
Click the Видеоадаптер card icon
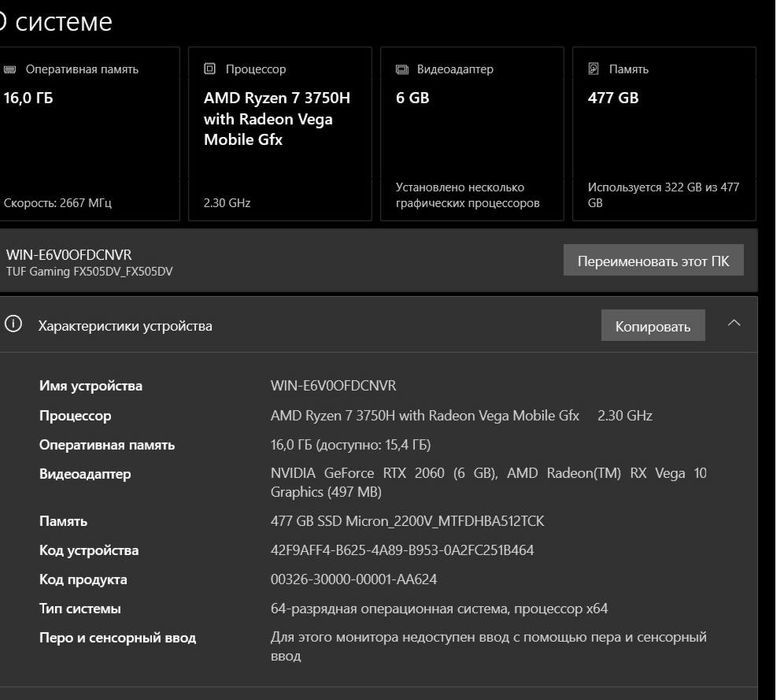[402, 69]
